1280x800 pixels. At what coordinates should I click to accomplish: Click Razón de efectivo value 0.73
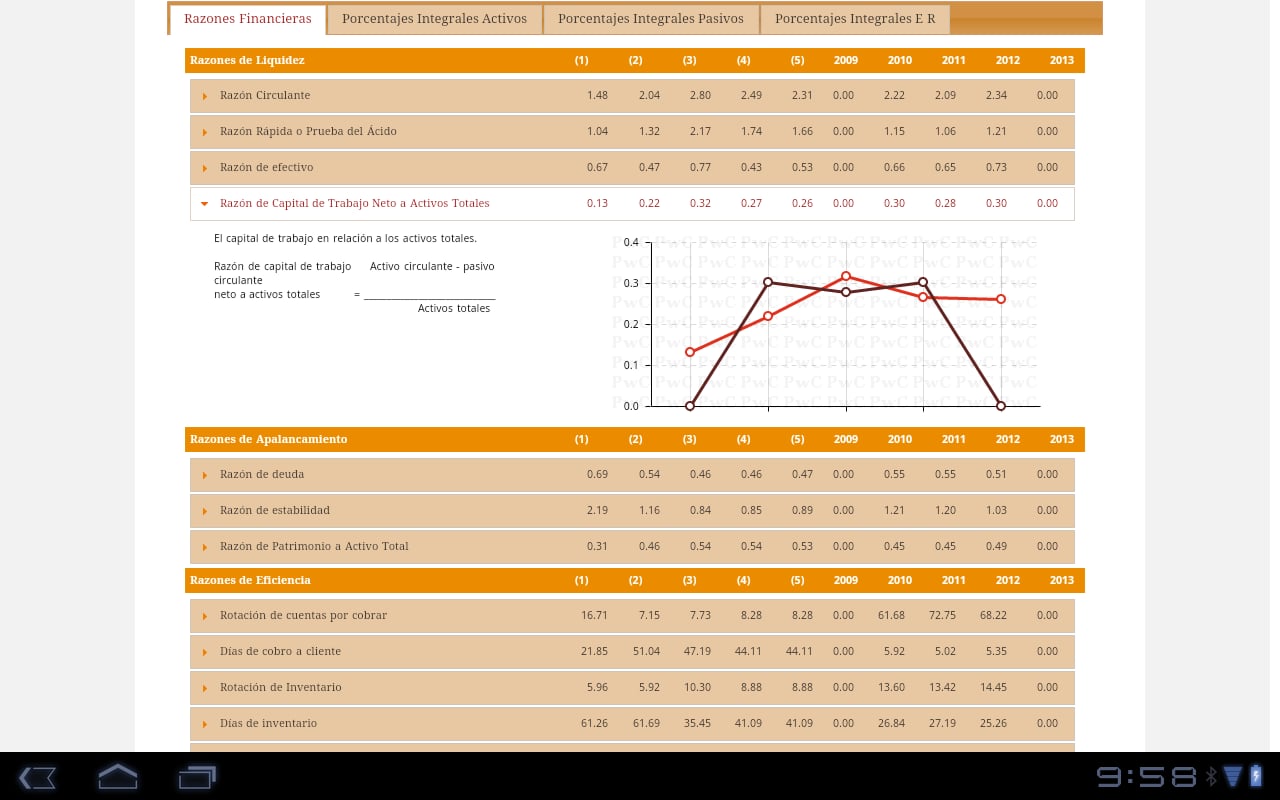tap(996, 167)
